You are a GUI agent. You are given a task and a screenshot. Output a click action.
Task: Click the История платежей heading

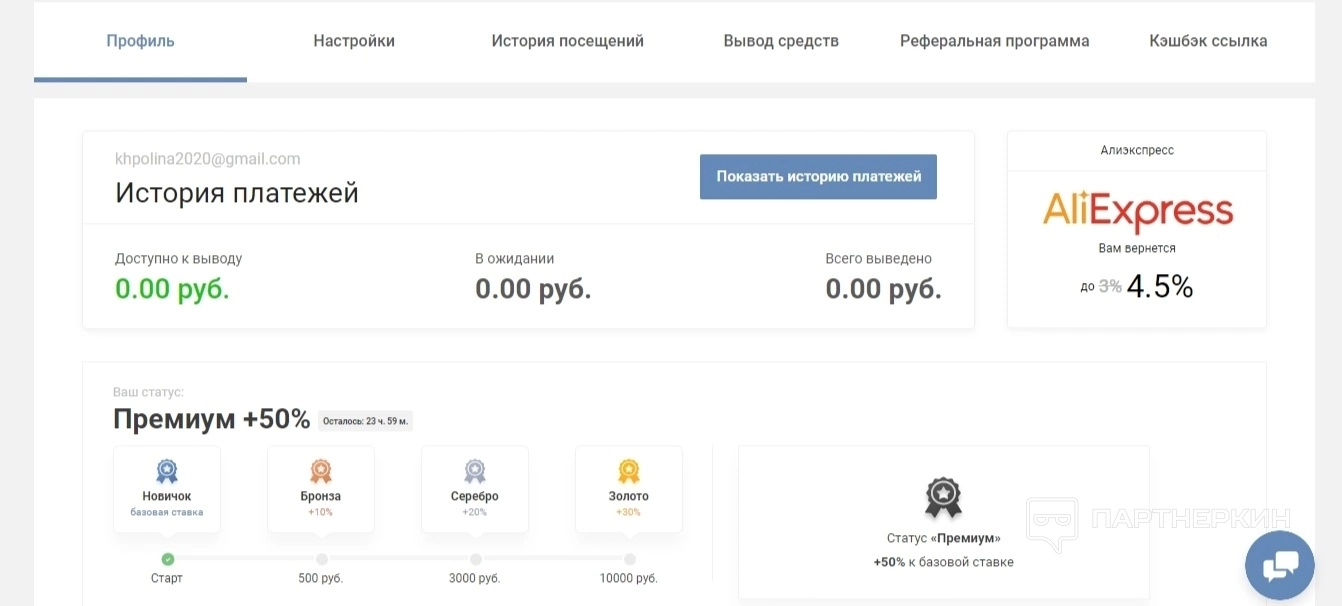pyautogui.click(x=237, y=192)
